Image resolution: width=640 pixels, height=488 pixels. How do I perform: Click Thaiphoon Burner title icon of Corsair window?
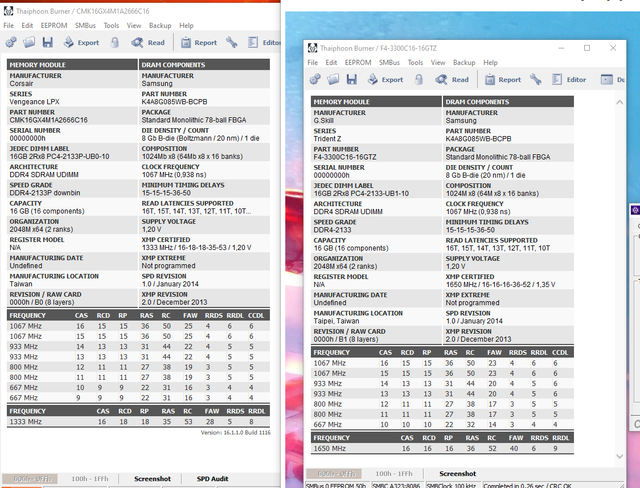[8, 11]
